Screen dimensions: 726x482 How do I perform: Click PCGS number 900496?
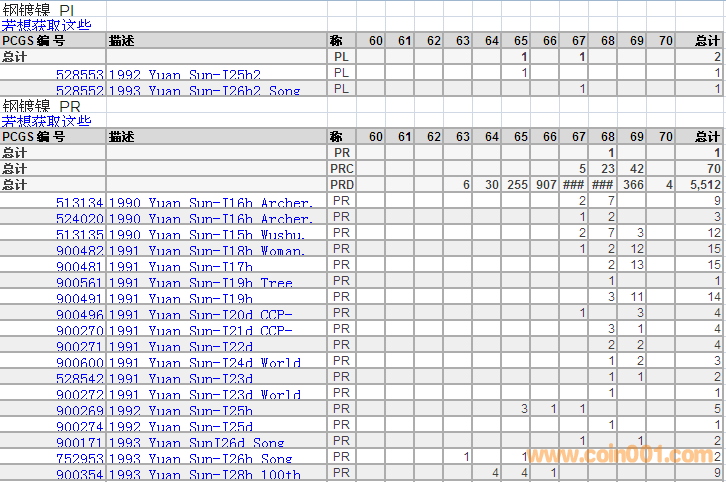pos(80,314)
